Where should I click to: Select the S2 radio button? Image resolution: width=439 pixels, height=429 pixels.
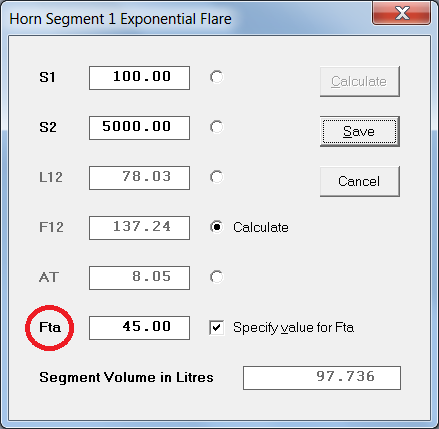click(x=217, y=127)
